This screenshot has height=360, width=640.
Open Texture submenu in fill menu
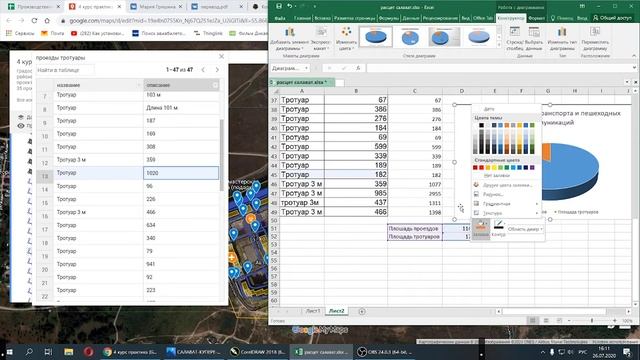506,213
